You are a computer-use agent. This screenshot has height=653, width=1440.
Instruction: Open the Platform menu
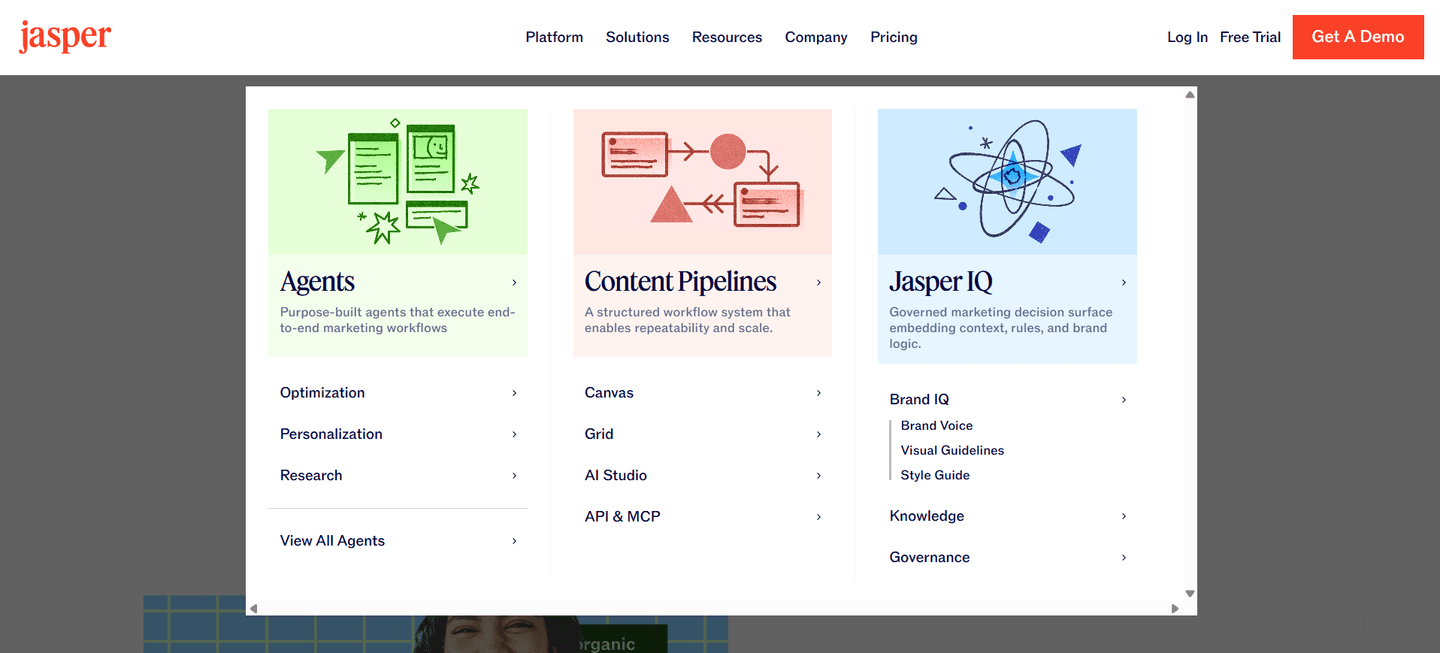click(554, 37)
